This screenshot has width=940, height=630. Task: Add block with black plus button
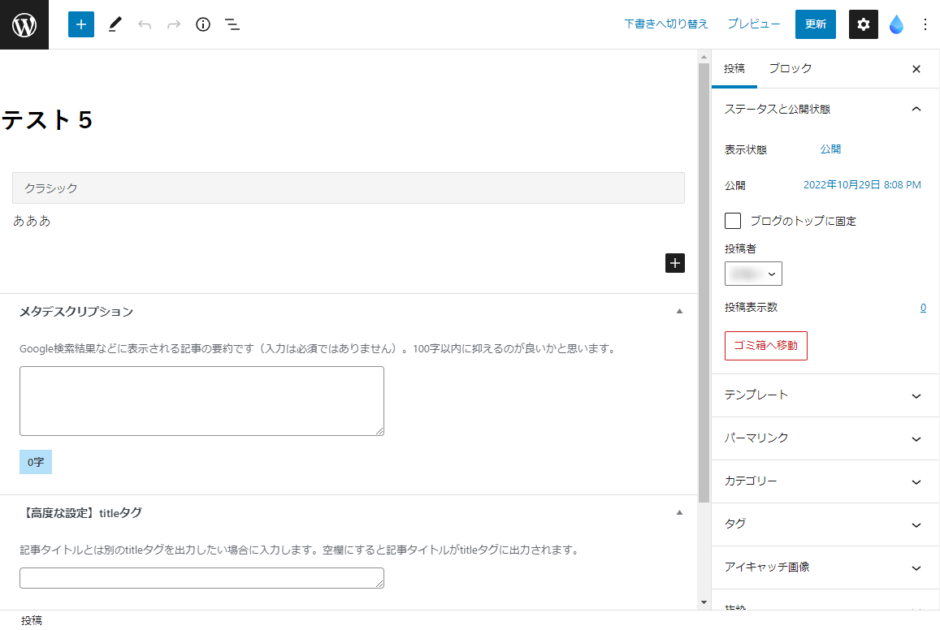(x=675, y=263)
